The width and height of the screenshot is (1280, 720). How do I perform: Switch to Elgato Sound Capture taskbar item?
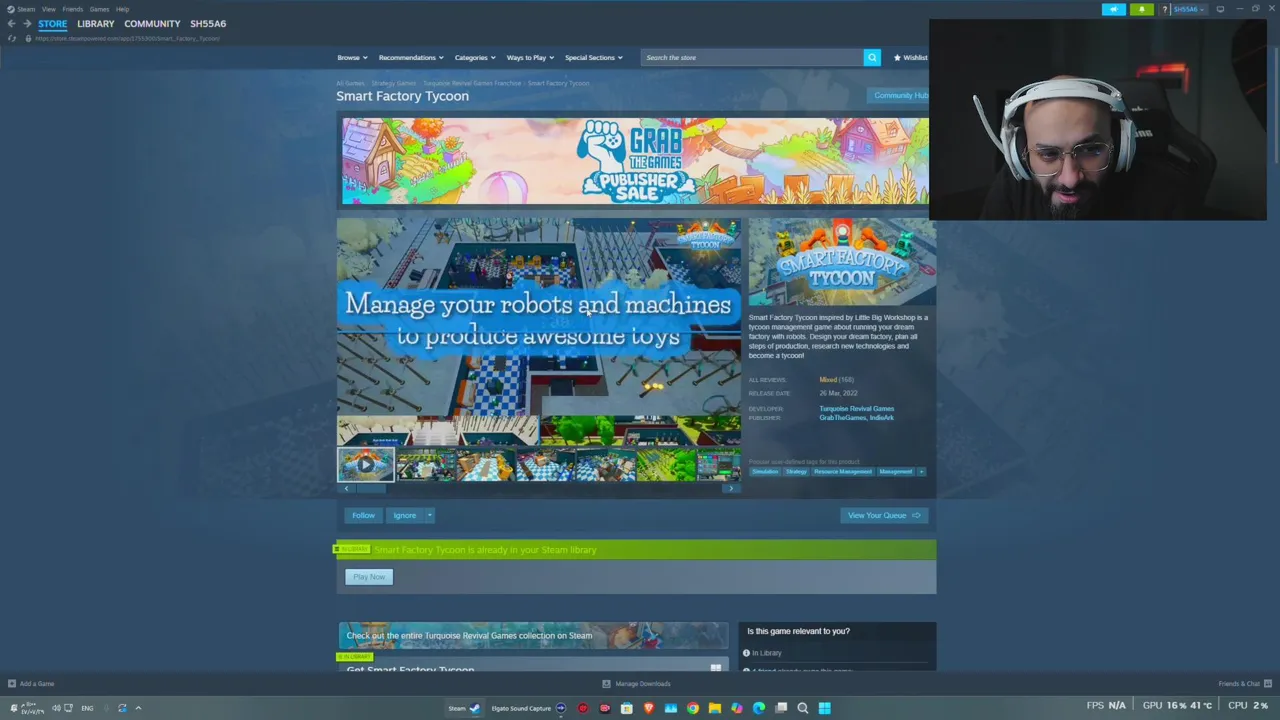pyautogui.click(x=528, y=708)
